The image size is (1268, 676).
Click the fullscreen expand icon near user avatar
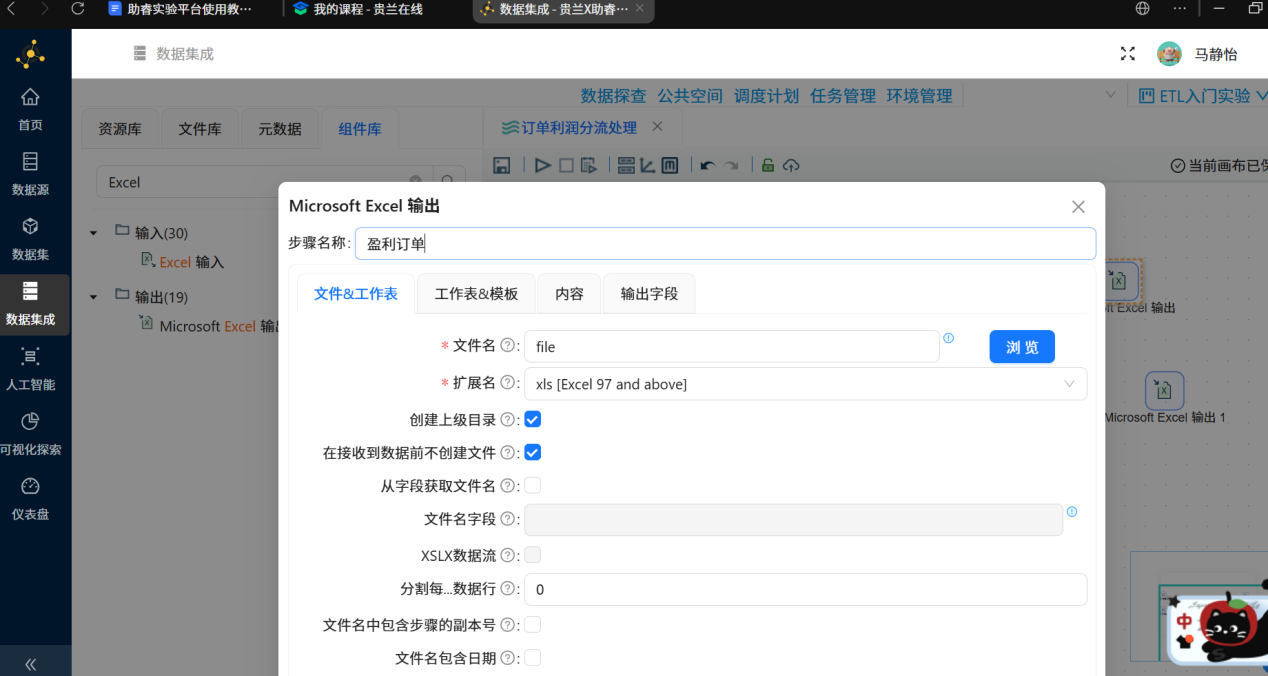click(1128, 54)
